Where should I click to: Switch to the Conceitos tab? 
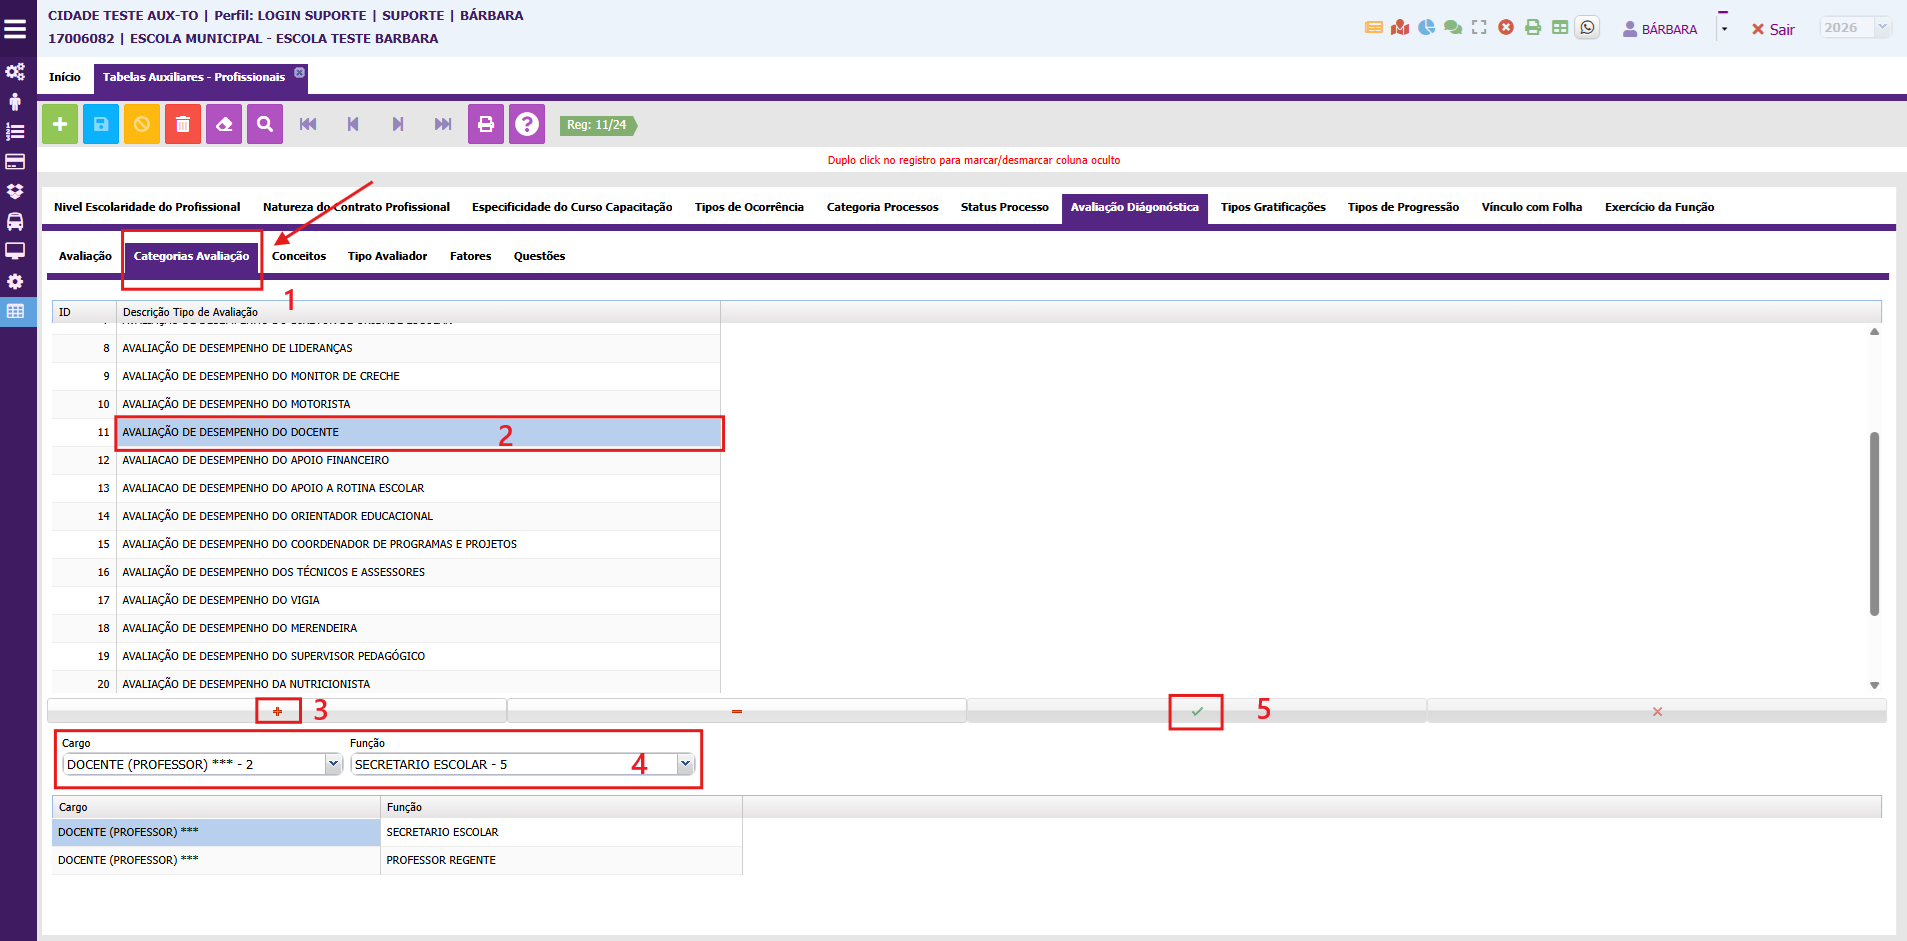(x=299, y=256)
